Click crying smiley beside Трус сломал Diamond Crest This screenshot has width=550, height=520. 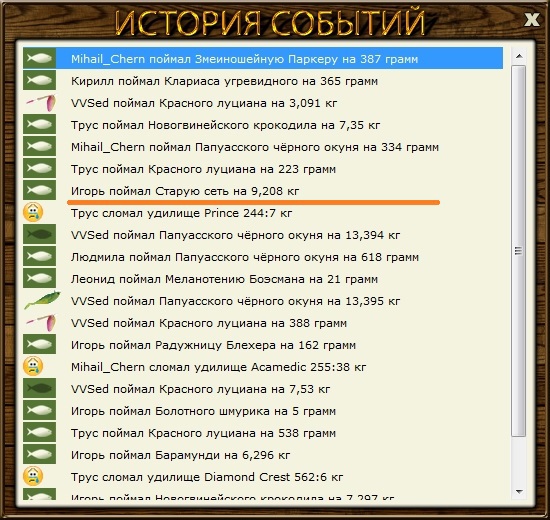click(x=33, y=476)
